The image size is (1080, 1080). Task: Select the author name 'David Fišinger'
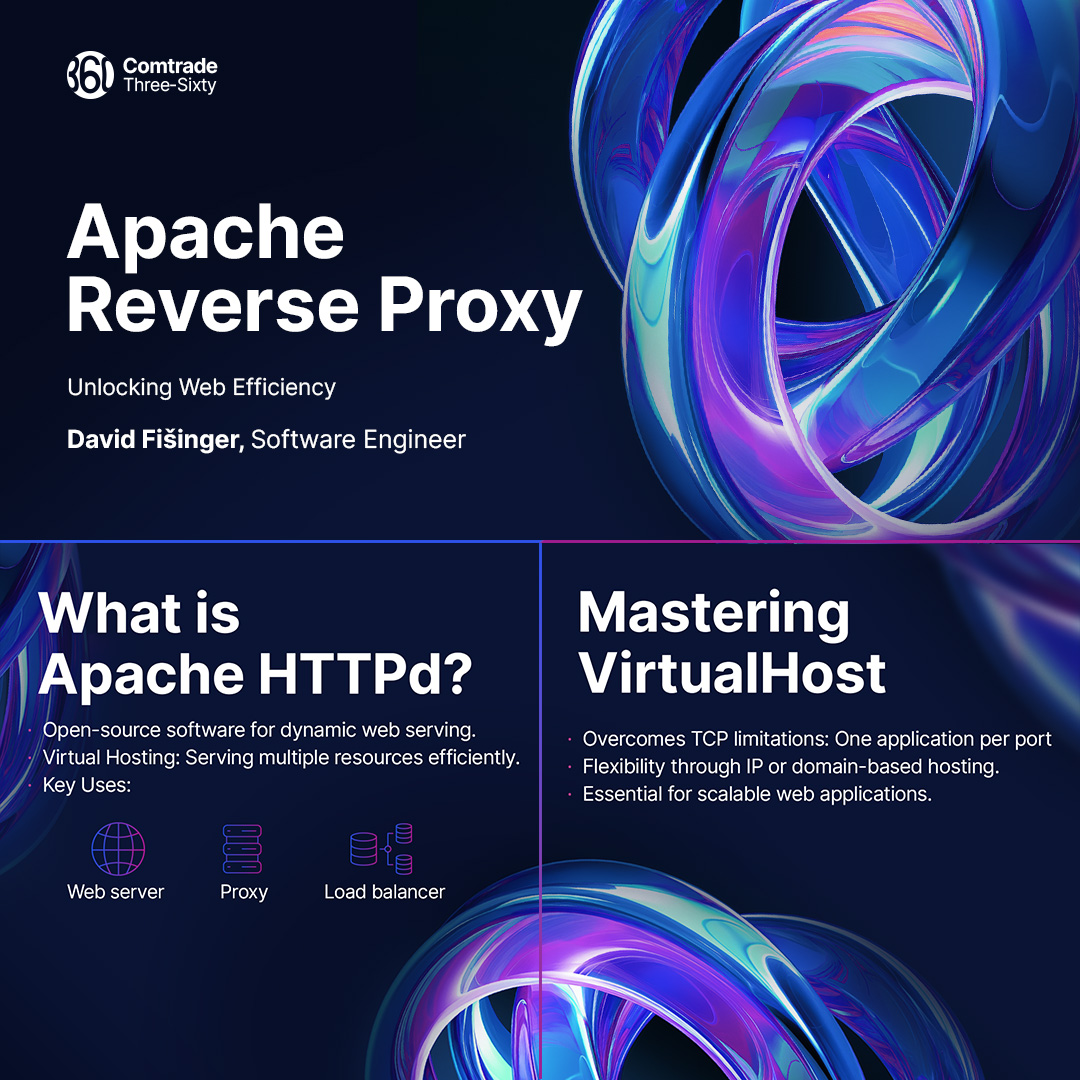click(156, 439)
